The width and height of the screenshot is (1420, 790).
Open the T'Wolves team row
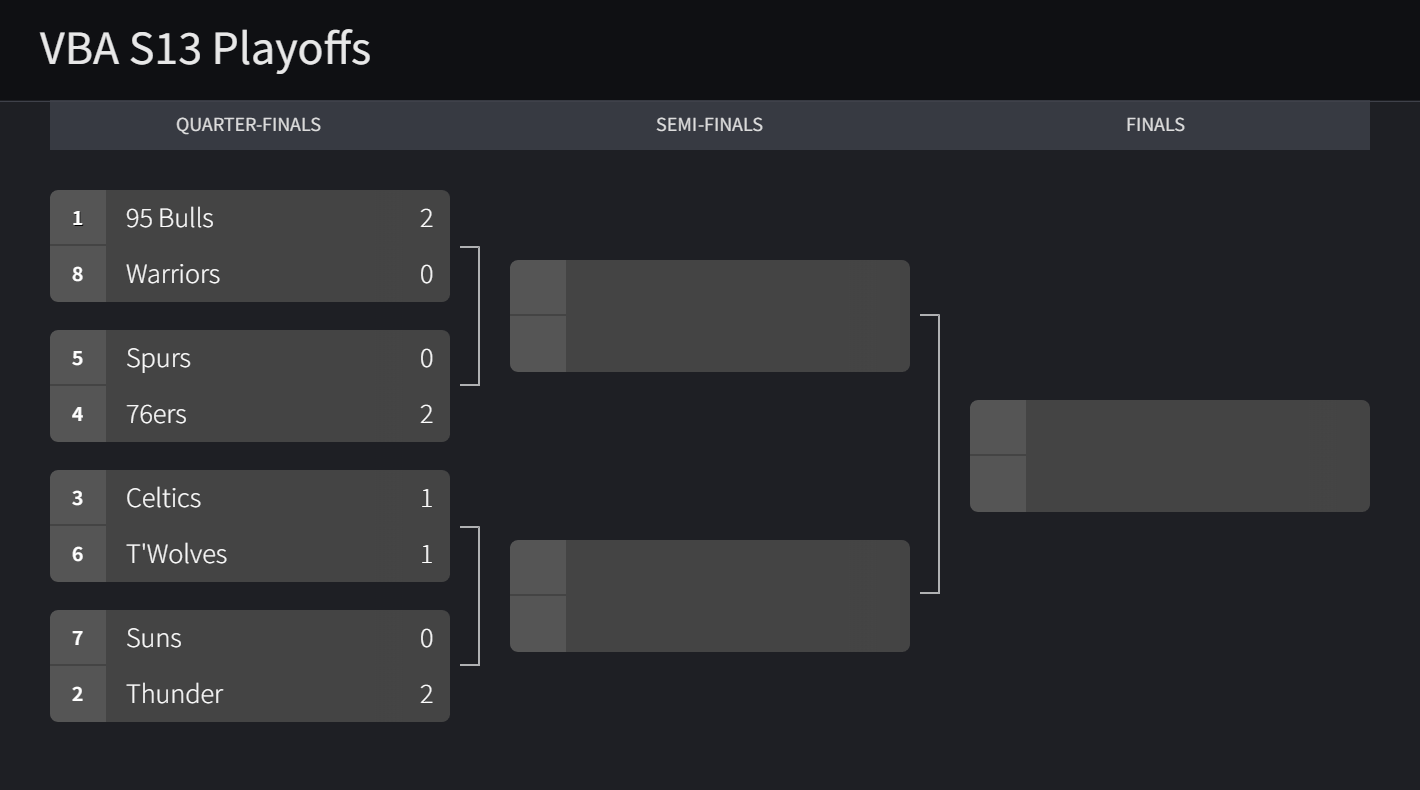[x=250, y=554]
